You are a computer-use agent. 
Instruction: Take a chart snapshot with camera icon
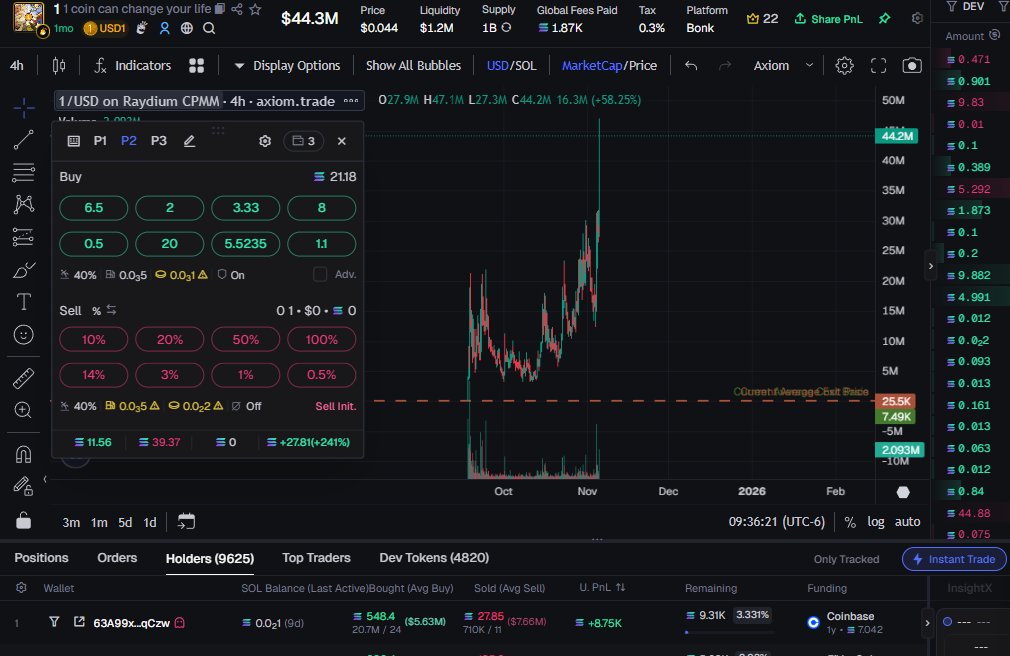click(x=911, y=66)
